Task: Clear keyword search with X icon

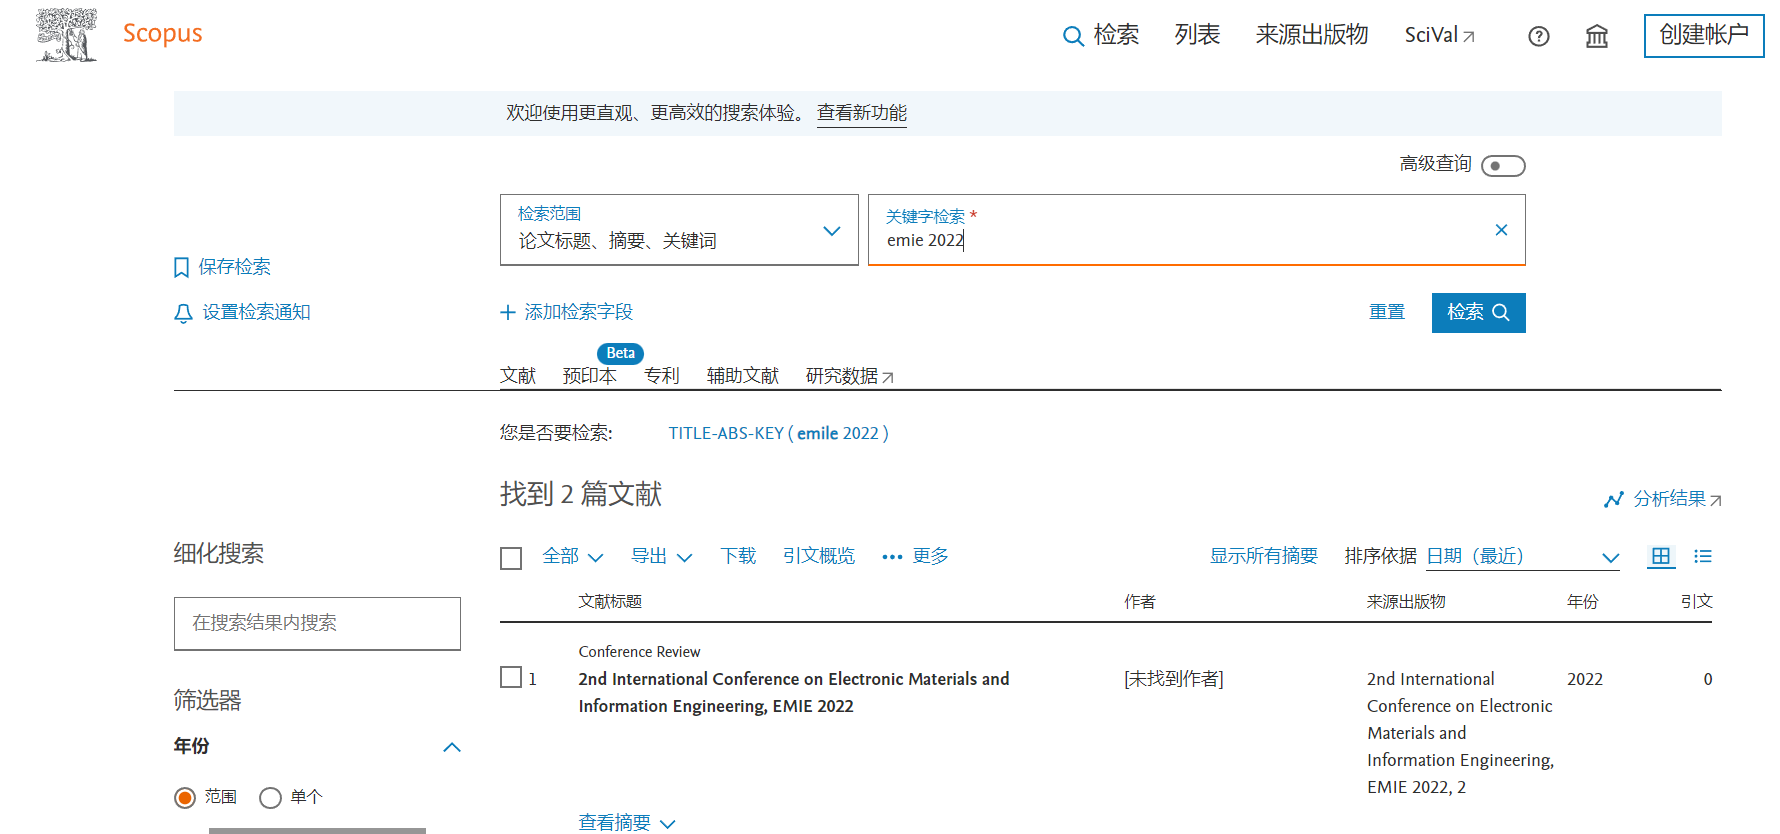Action: tap(1500, 230)
